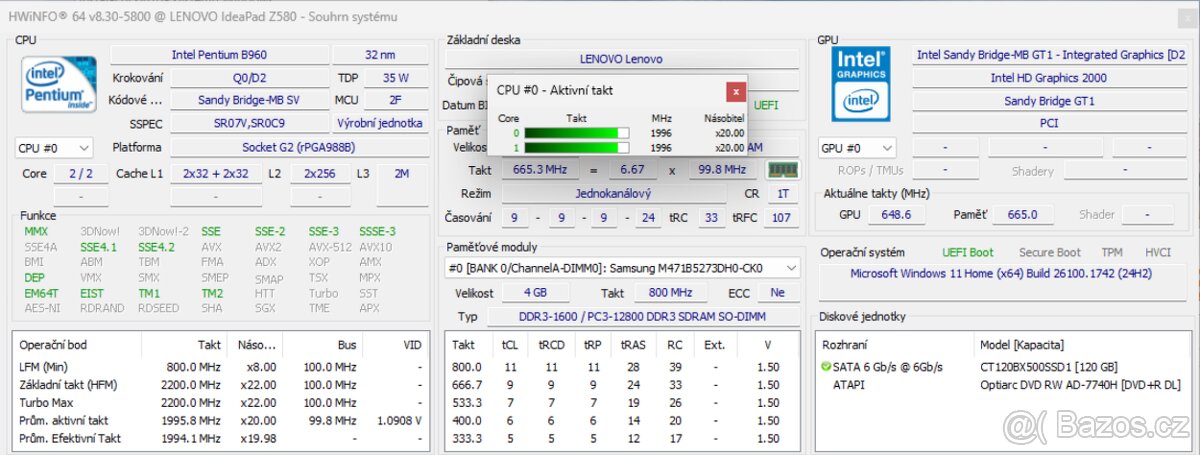Click the L3 2M value
1200x455 pixels.
pos(402,173)
